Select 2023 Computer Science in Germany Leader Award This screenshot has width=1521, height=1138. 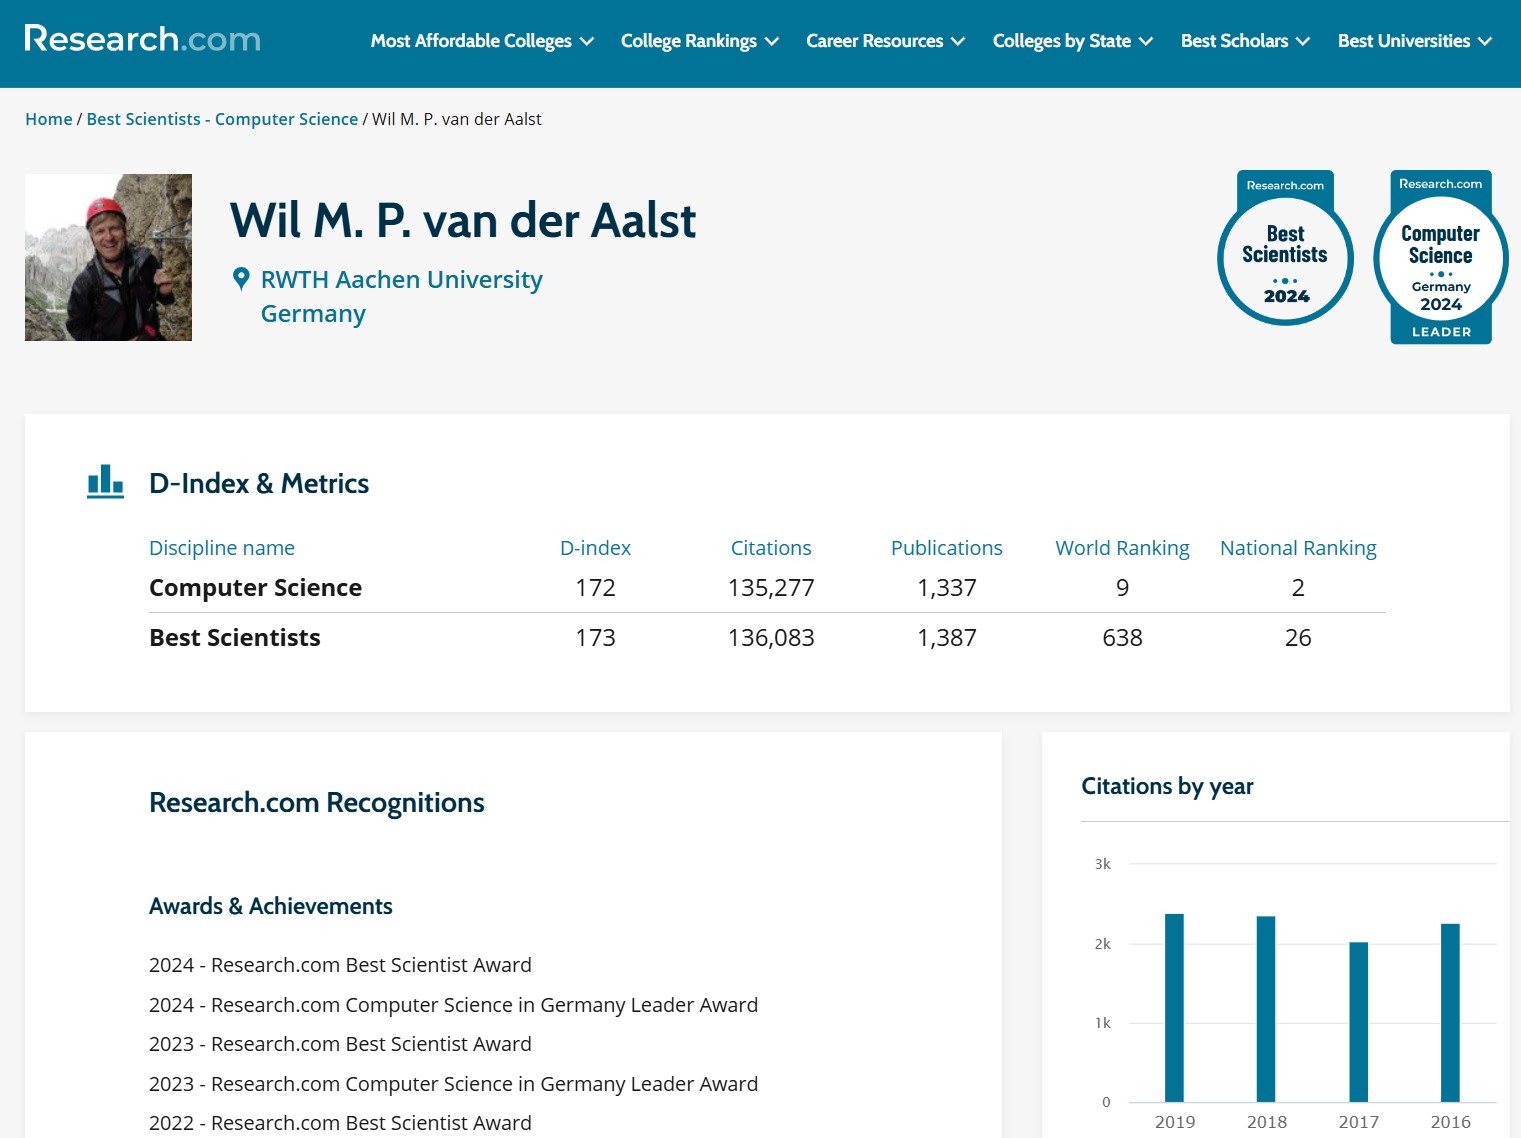pos(453,1084)
